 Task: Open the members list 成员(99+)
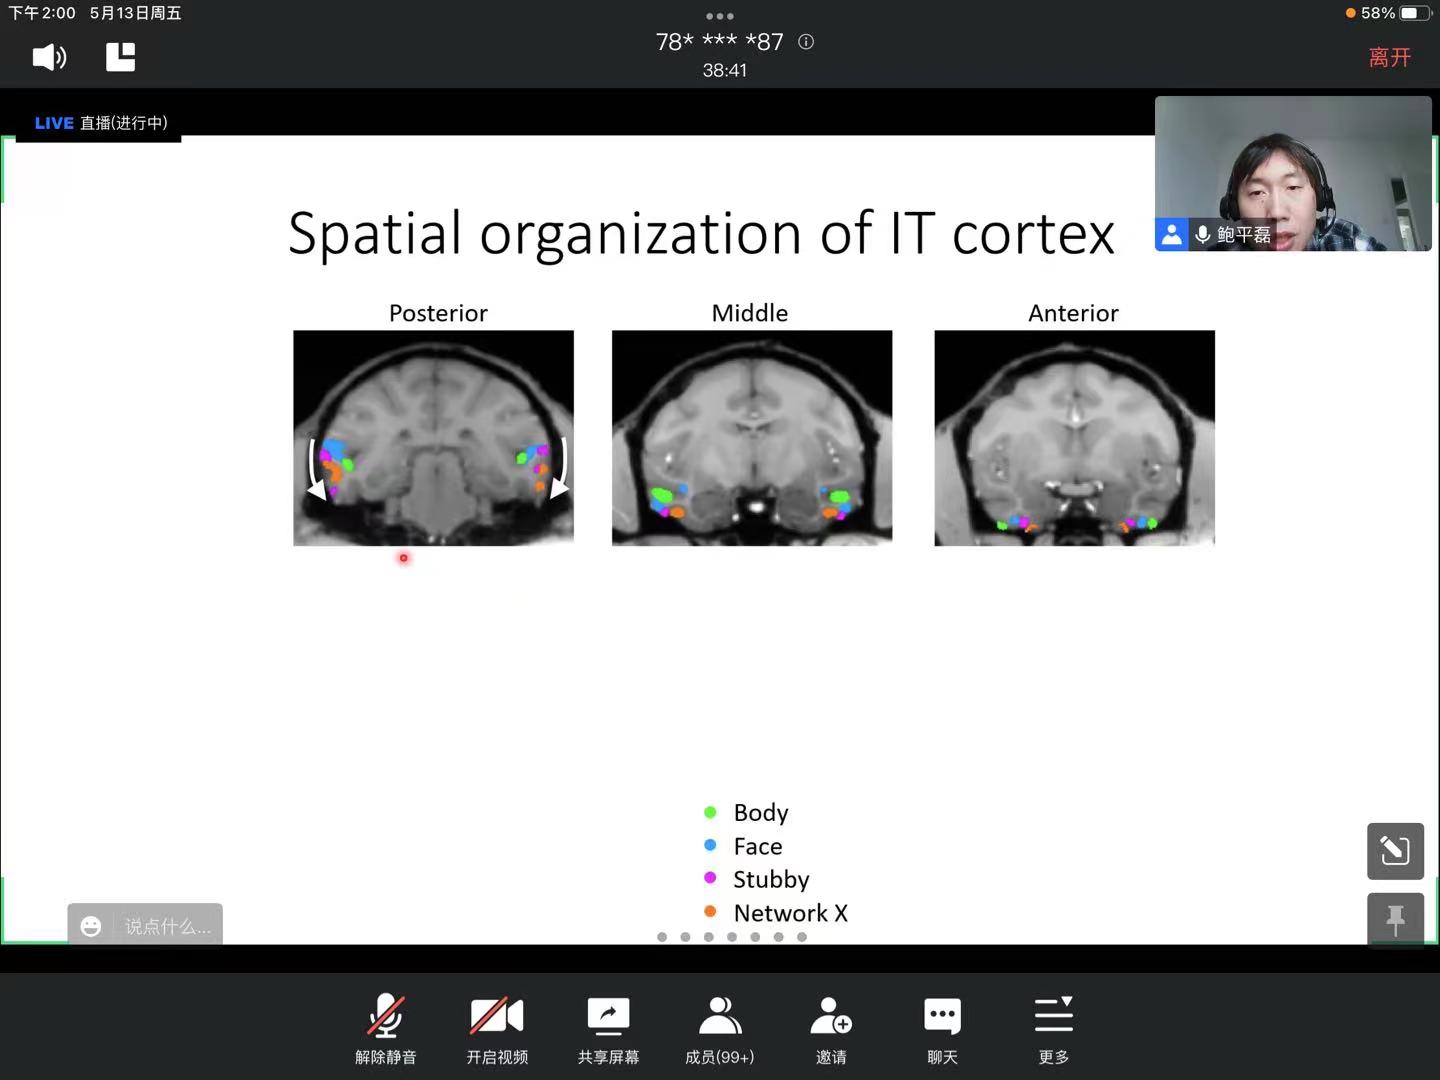[x=719, y=1028]
